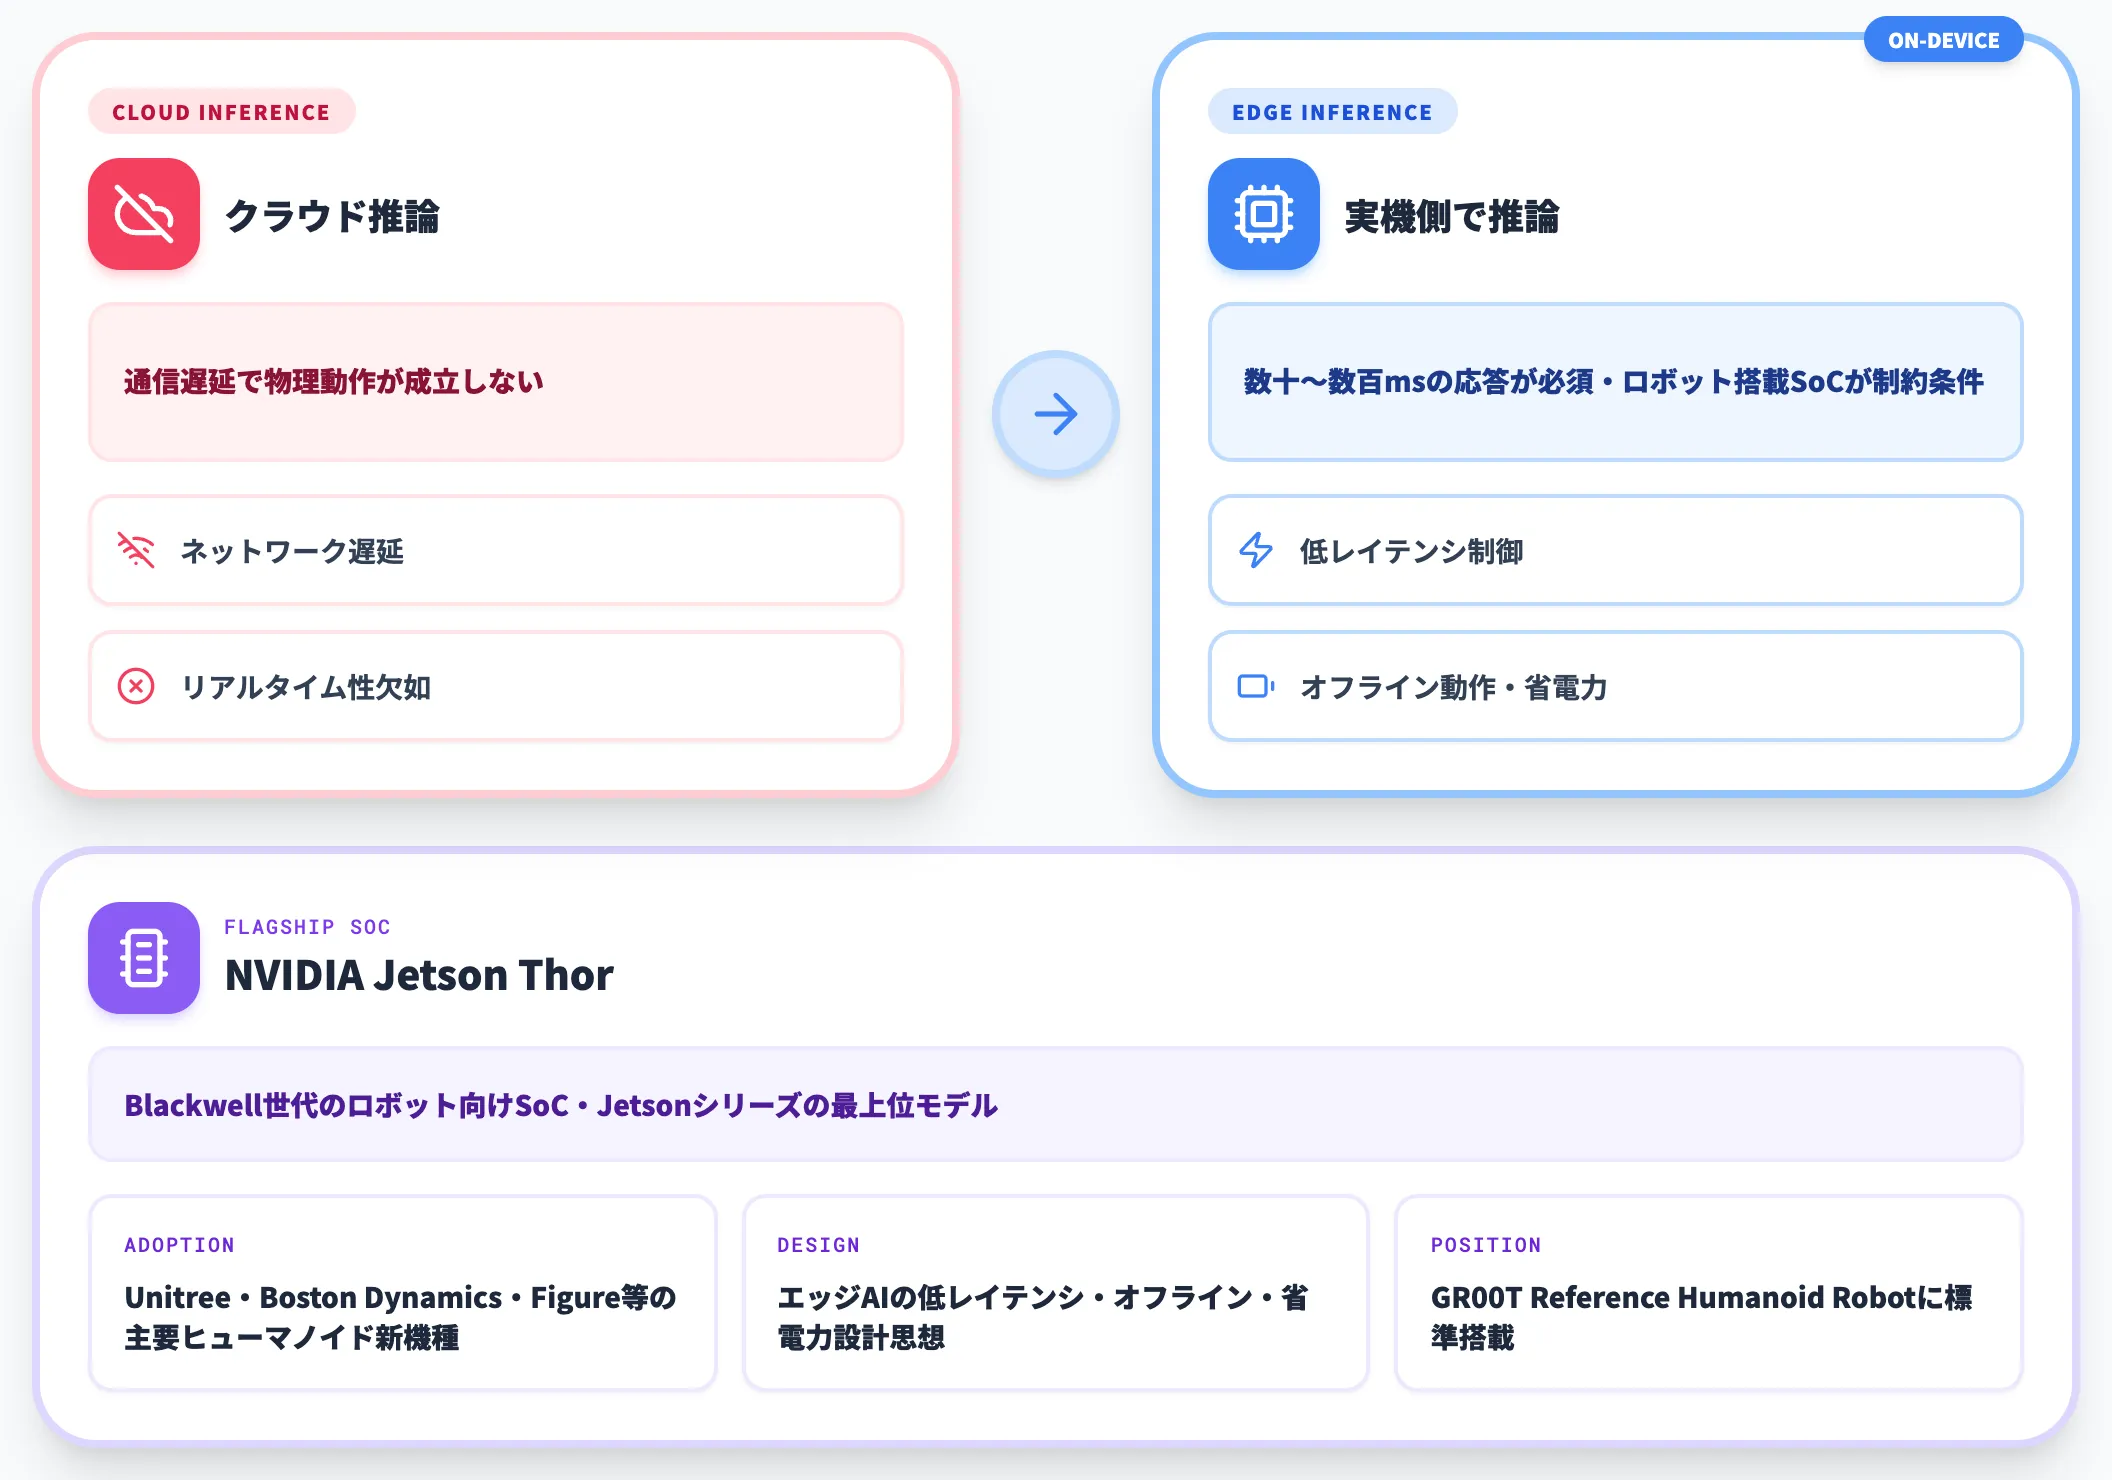Screen dimensions: 2112x1480
Task: Click the purple Jetson Thor chip icon
Action: (x=144, y=958)
